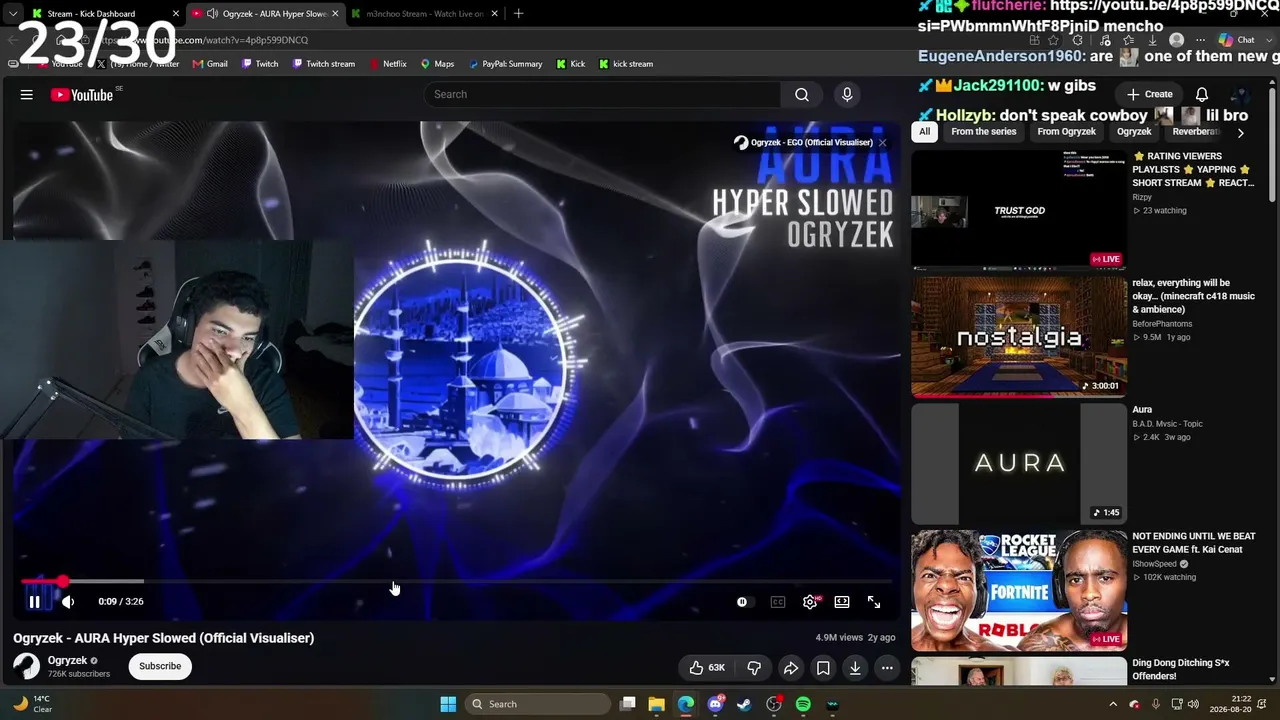Viewport: 1280px width, 720px height.
Task: Open Steam from the taskbar
Action: click(x=744, y=704)
